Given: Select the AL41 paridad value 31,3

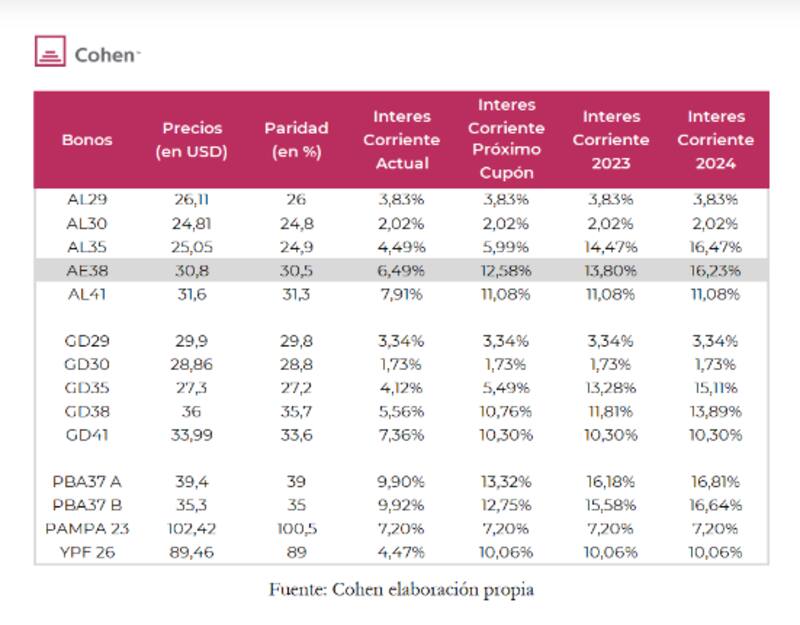Looking at the screenshot, I should [297, 293].
